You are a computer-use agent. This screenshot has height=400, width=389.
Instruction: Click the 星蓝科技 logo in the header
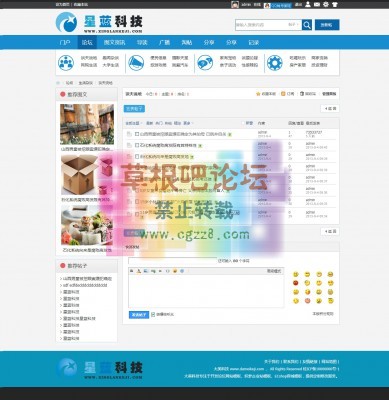pos(99,22)
